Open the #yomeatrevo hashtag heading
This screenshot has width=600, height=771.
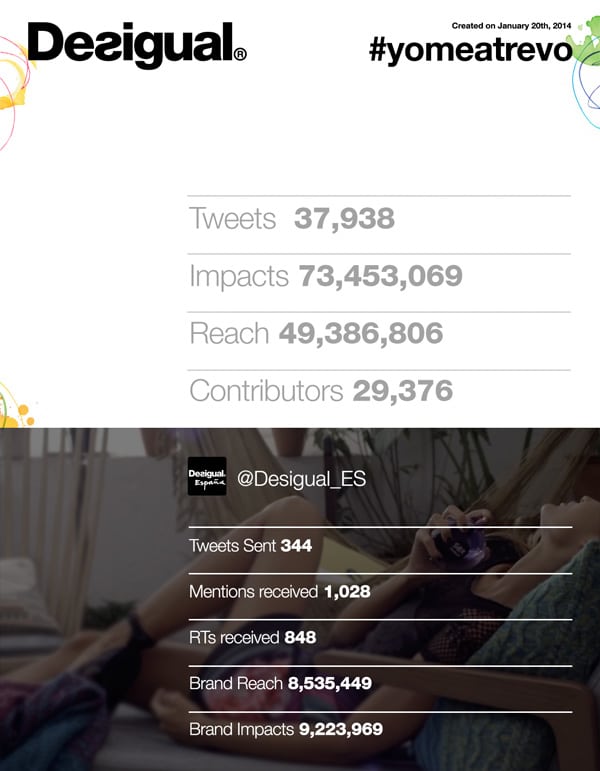(x=470, y=51)
